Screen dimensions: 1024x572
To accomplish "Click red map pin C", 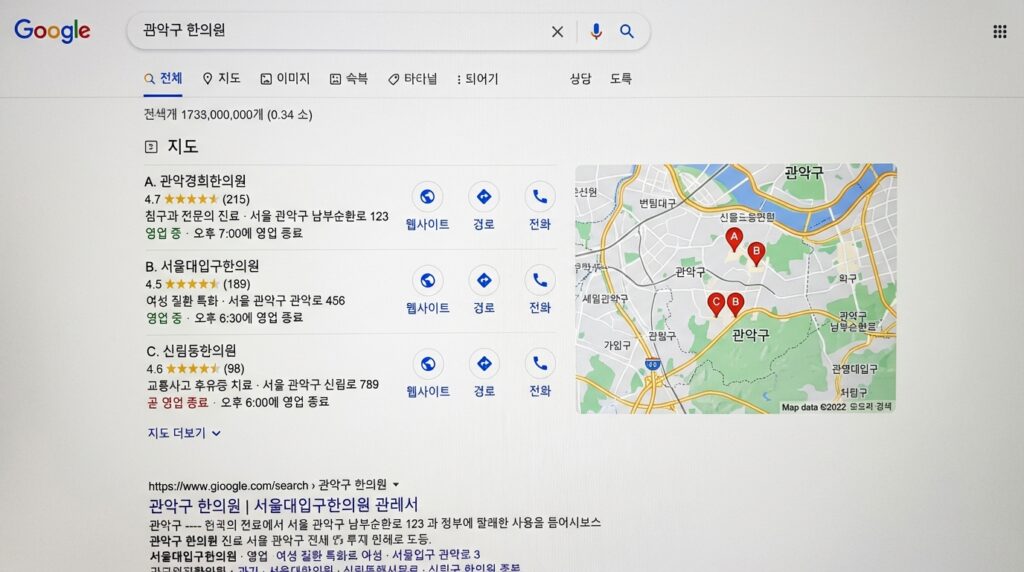I will (716, 304).
